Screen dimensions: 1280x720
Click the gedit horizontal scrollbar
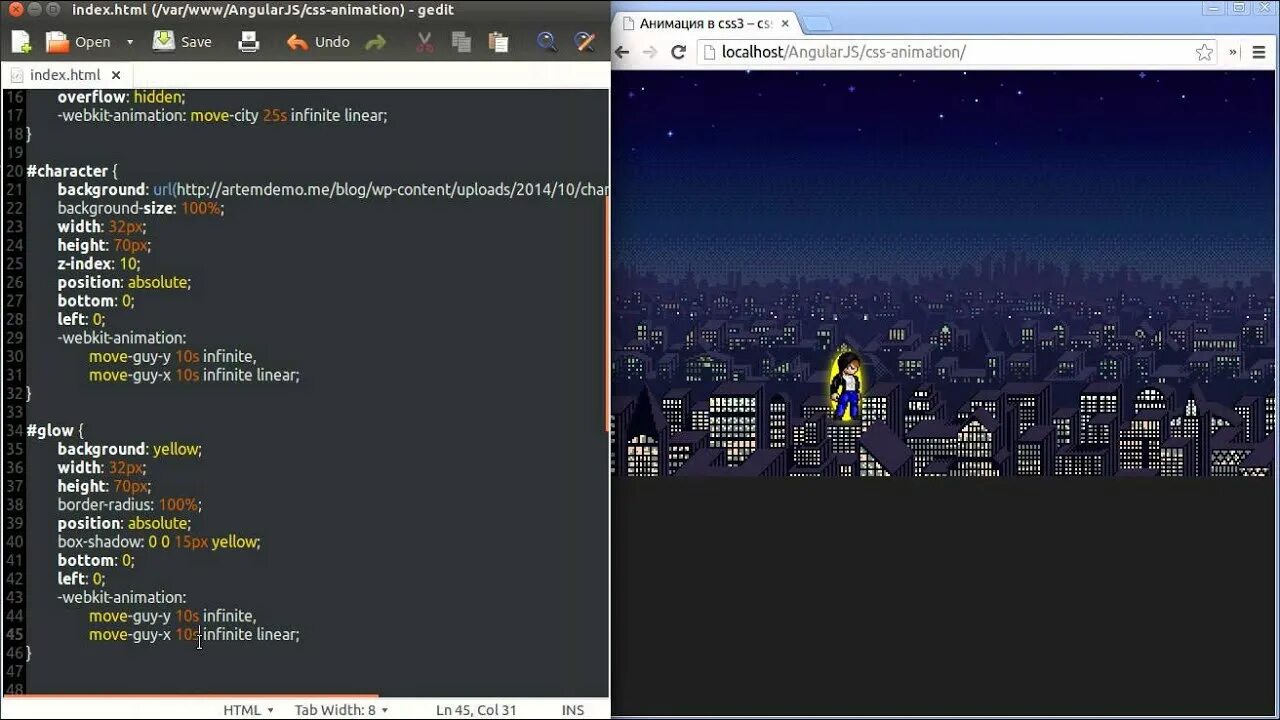pos(190,695)
